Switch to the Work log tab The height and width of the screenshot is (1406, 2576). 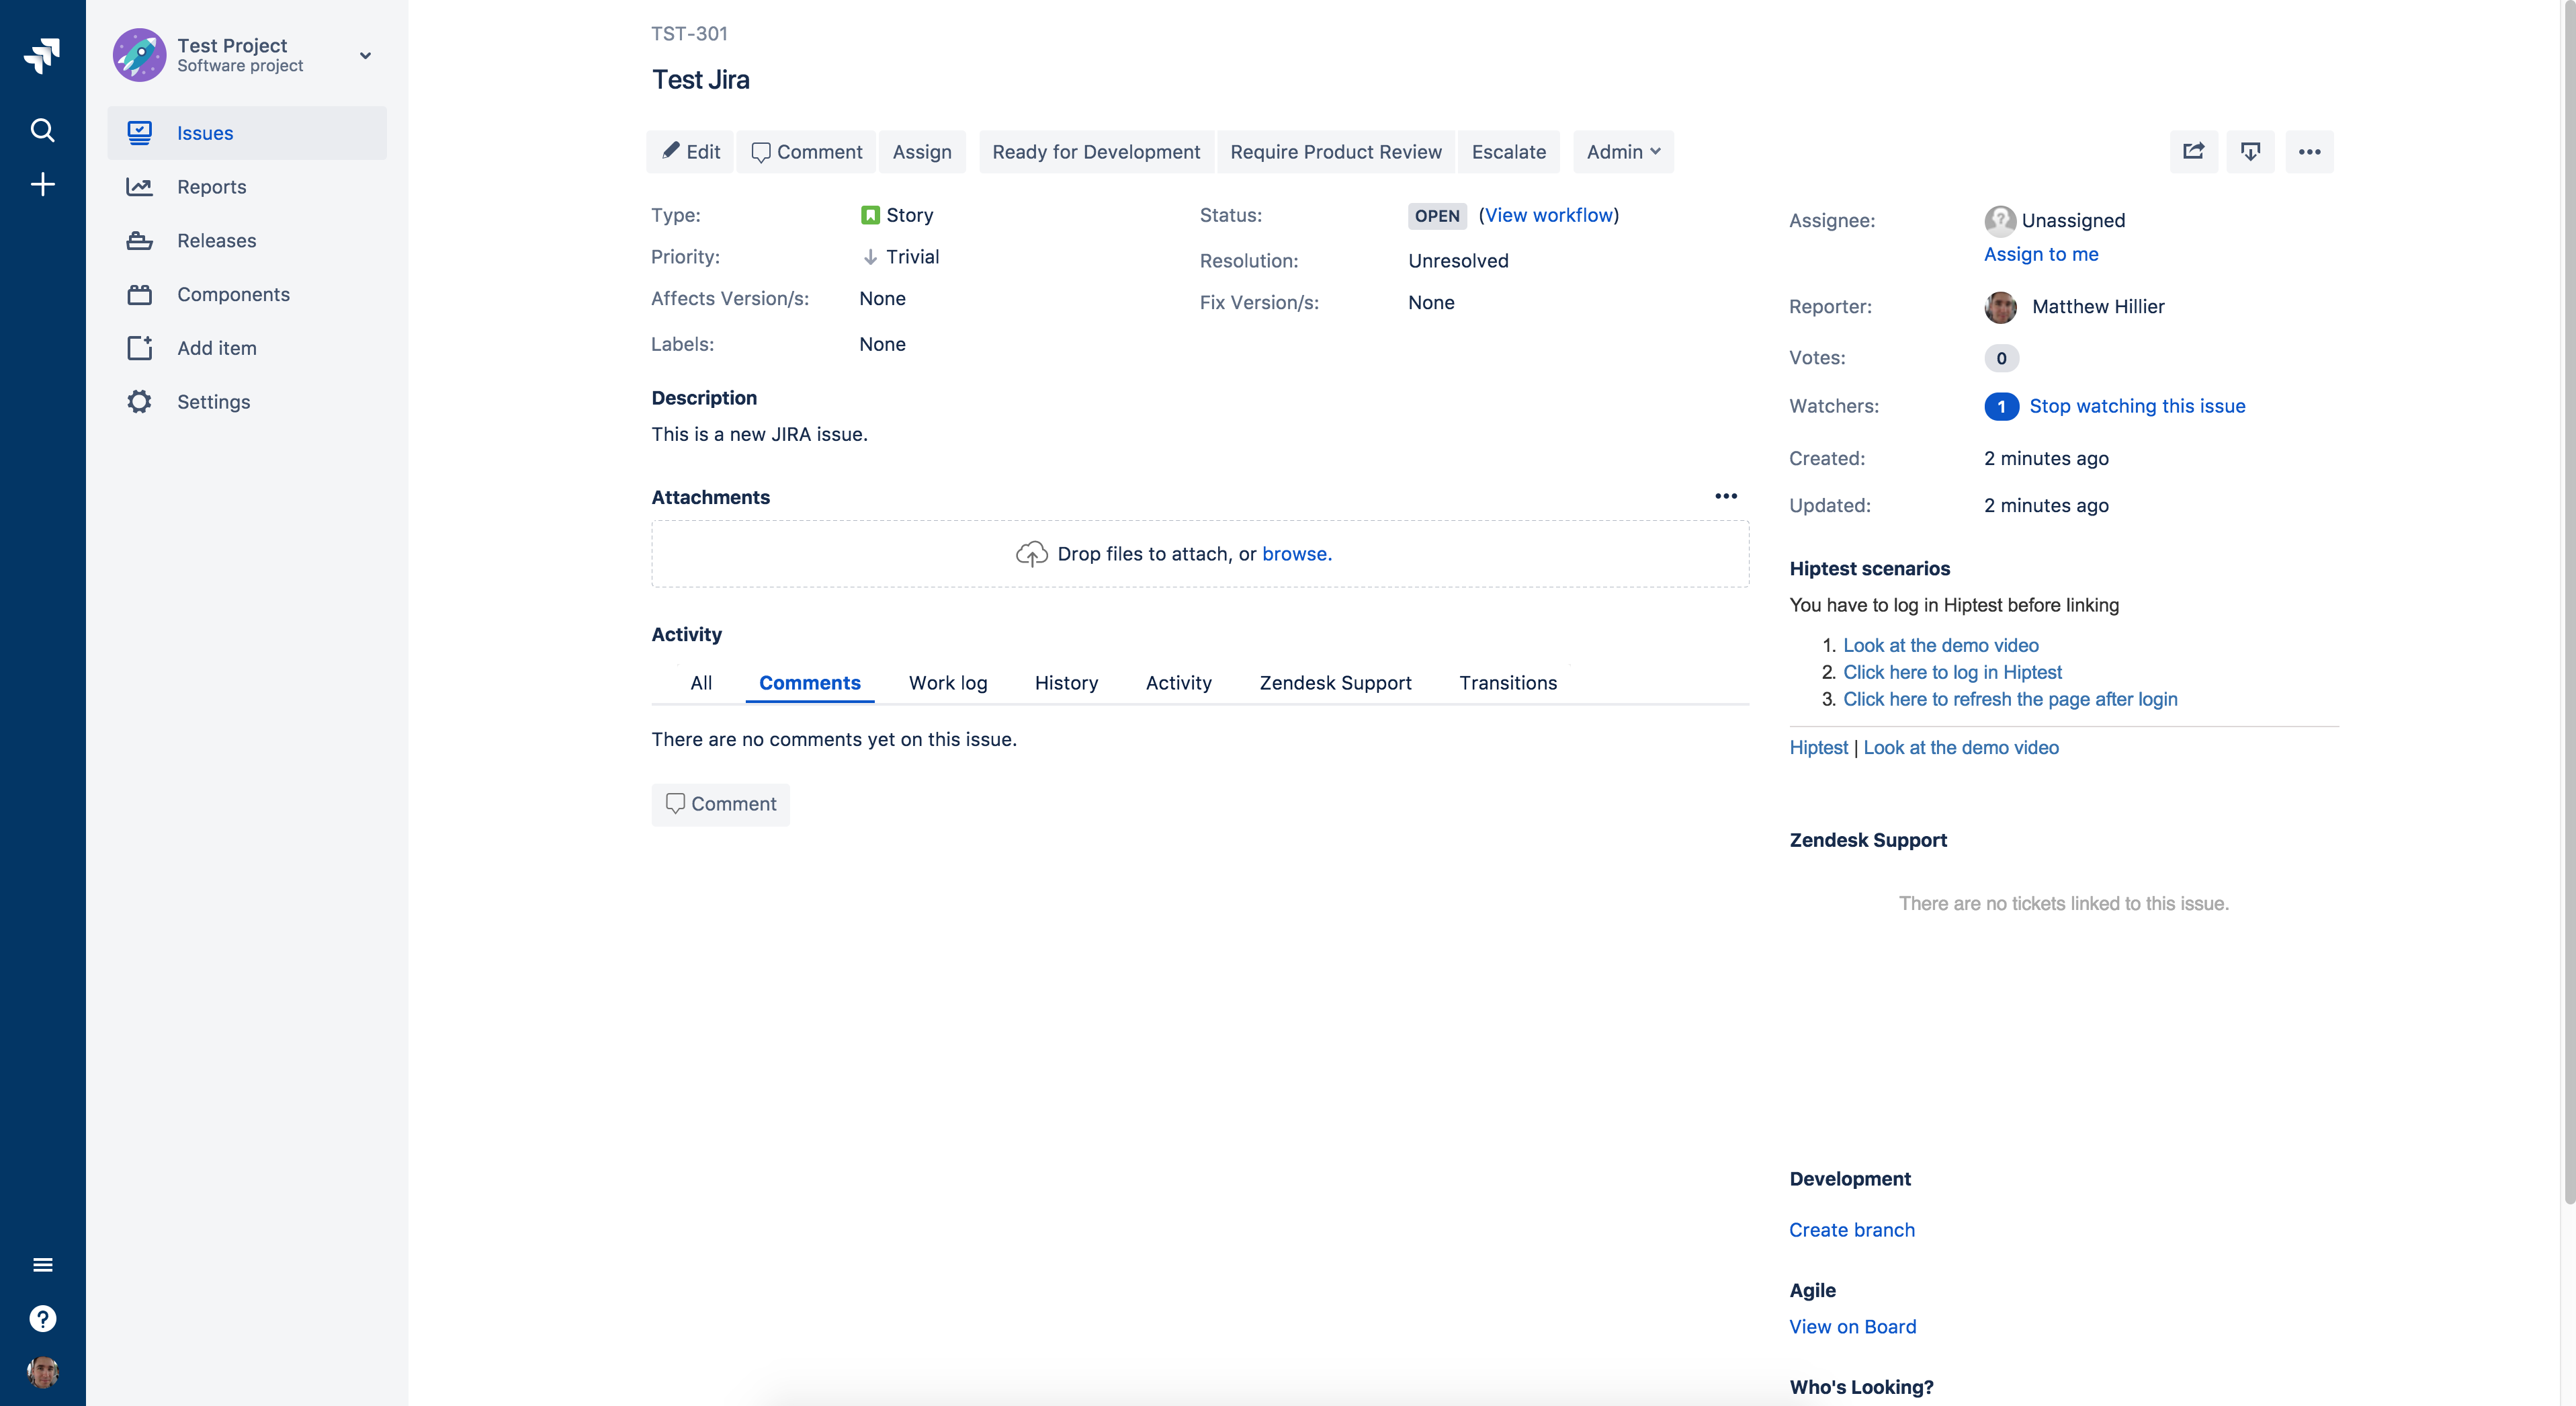point(948,683)
